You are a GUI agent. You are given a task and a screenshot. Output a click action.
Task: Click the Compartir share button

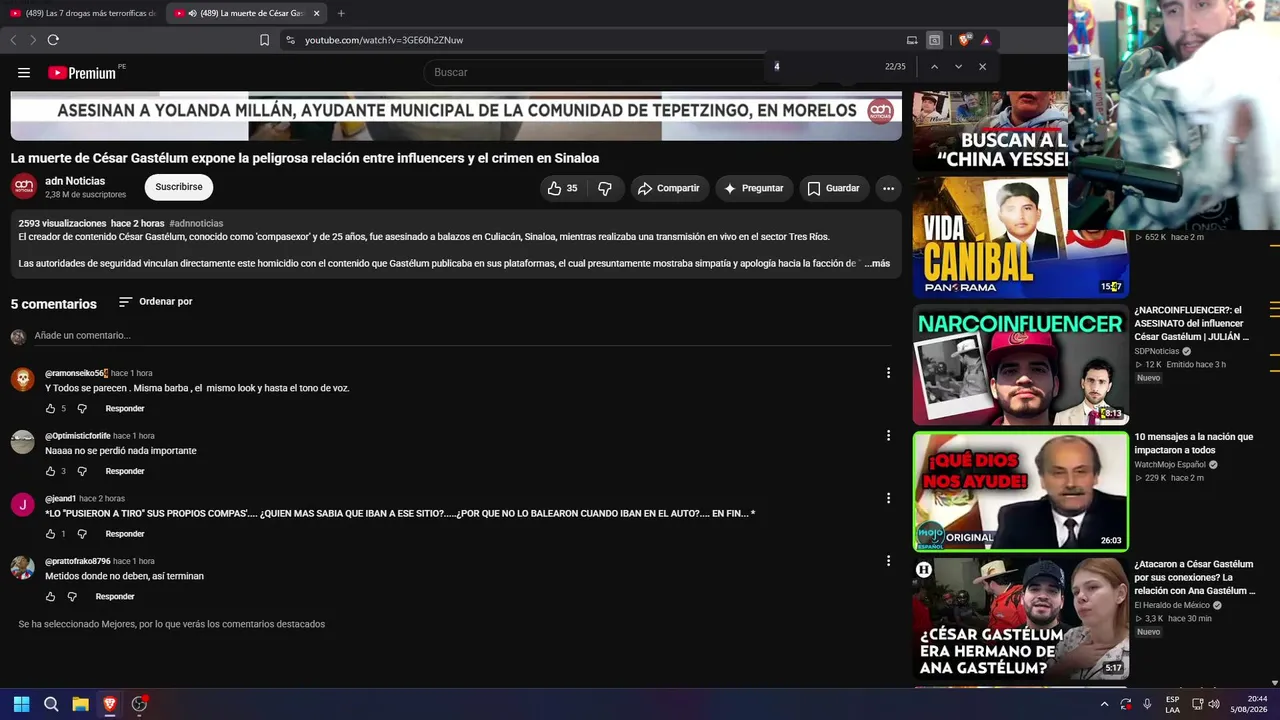pyautogui.click(x=669, y=188)
